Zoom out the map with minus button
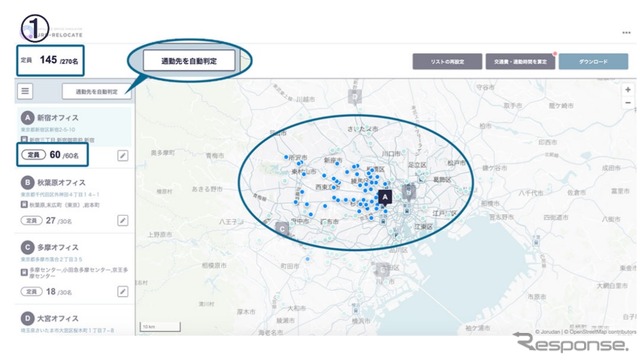Viewport: 640px width, 364px height. coord(628,102)
